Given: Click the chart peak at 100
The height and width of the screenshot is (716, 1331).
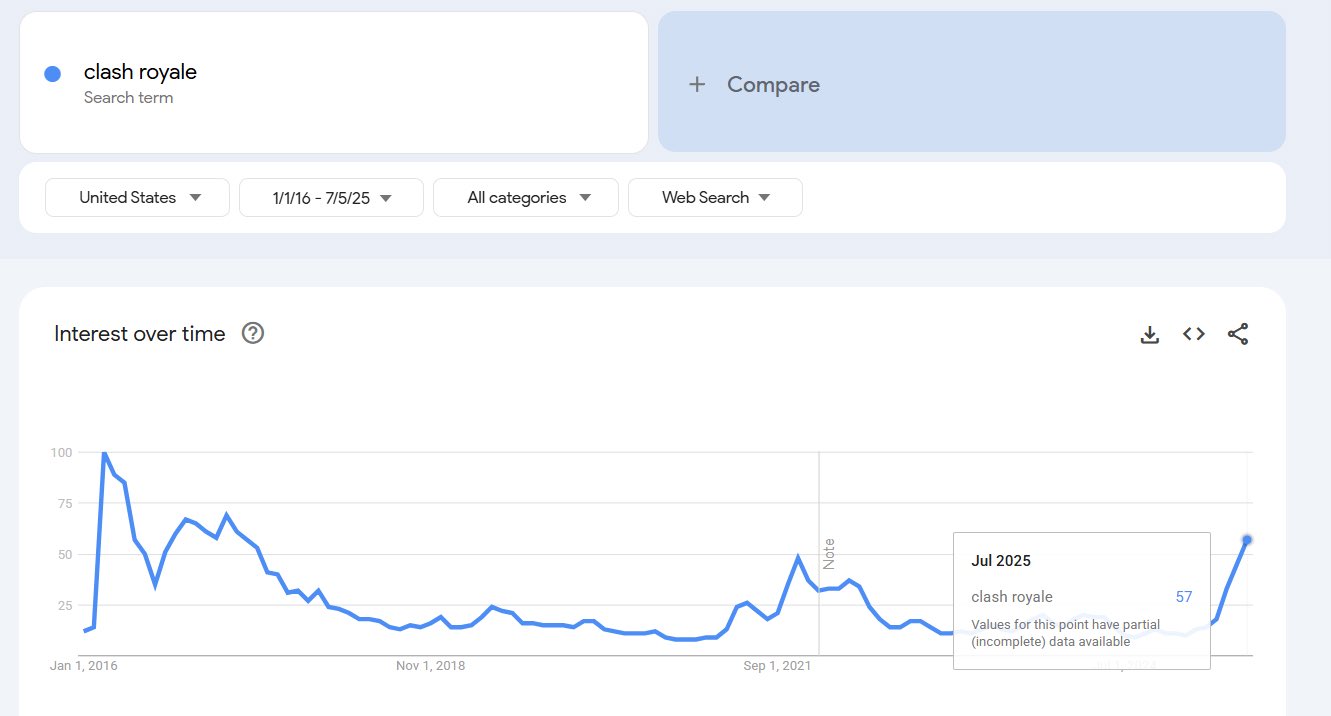Looking at the screenshot, I should click(x=104, y=453).
